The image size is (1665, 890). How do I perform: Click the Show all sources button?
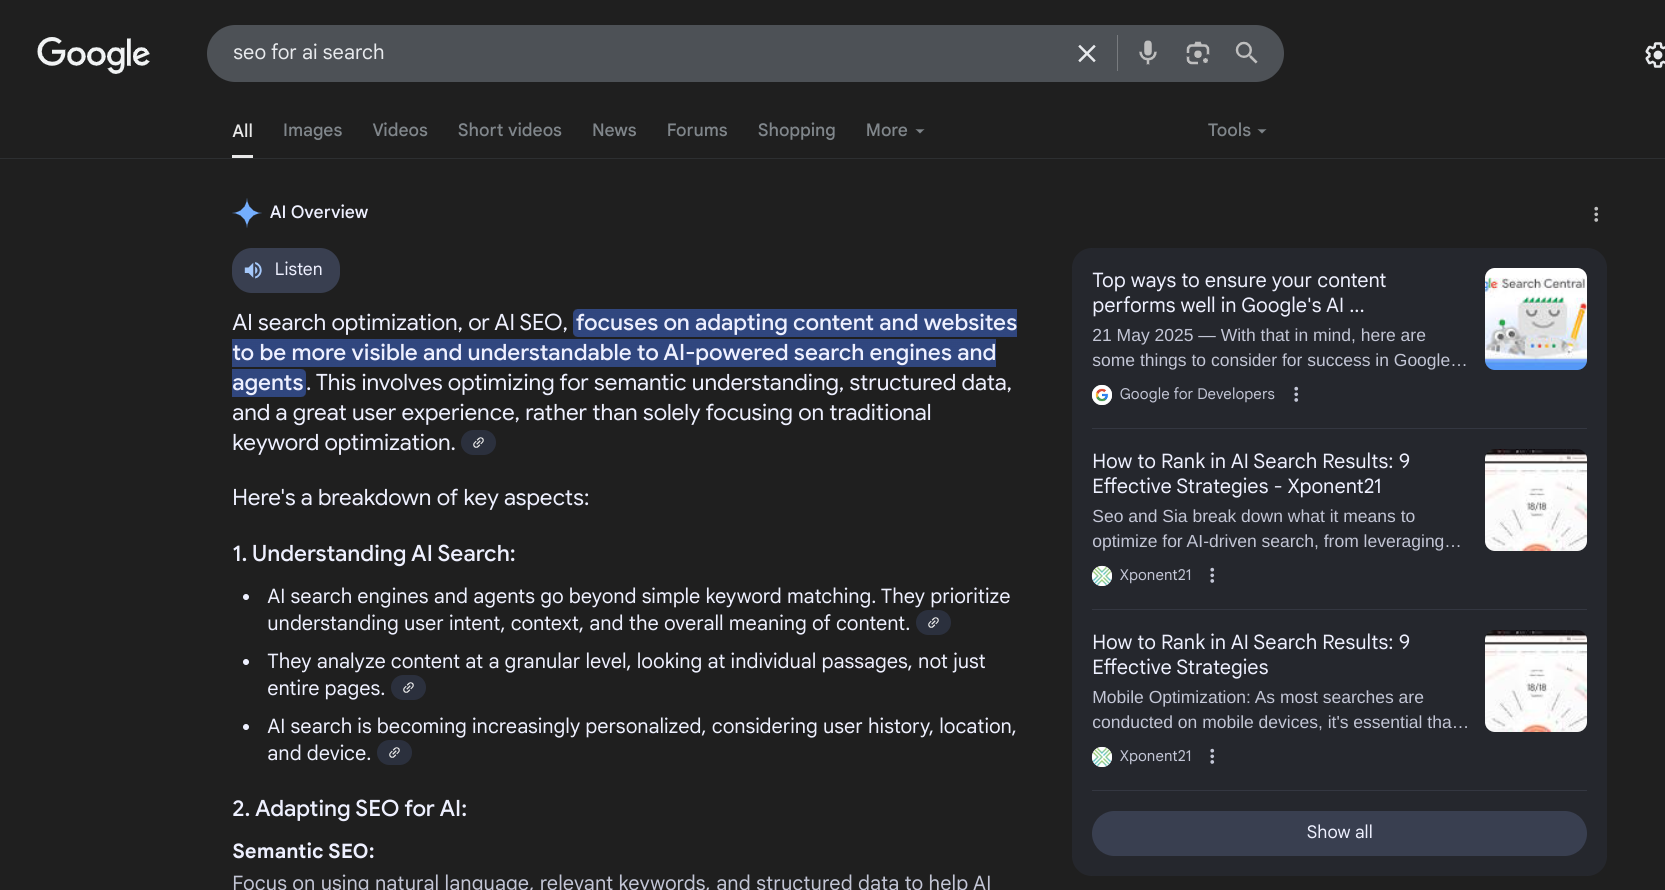pyautogui.click(x=1339, y=833)
